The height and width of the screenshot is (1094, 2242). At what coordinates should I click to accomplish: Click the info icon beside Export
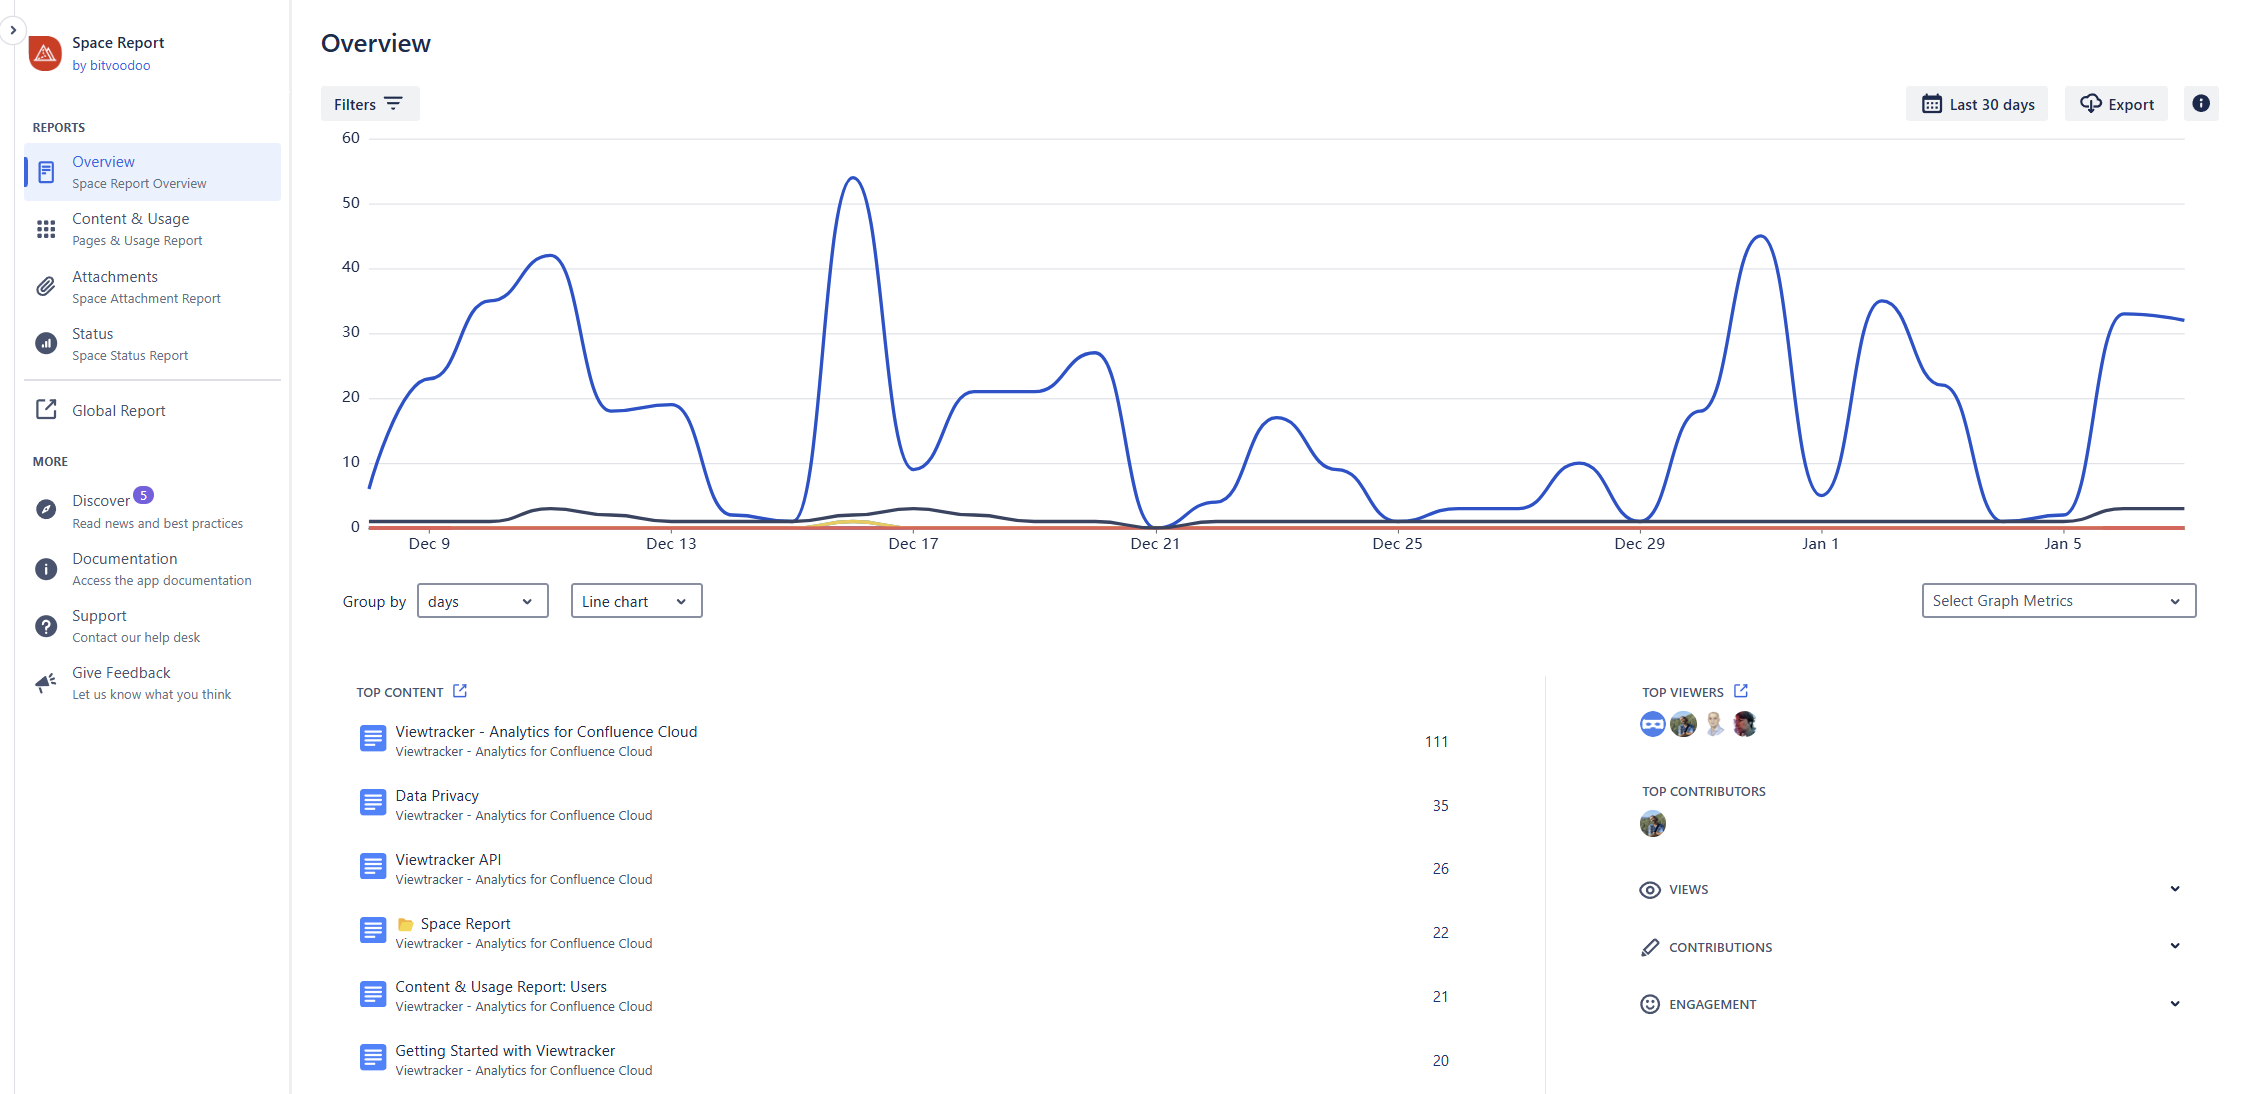[x=2200, y=104]
